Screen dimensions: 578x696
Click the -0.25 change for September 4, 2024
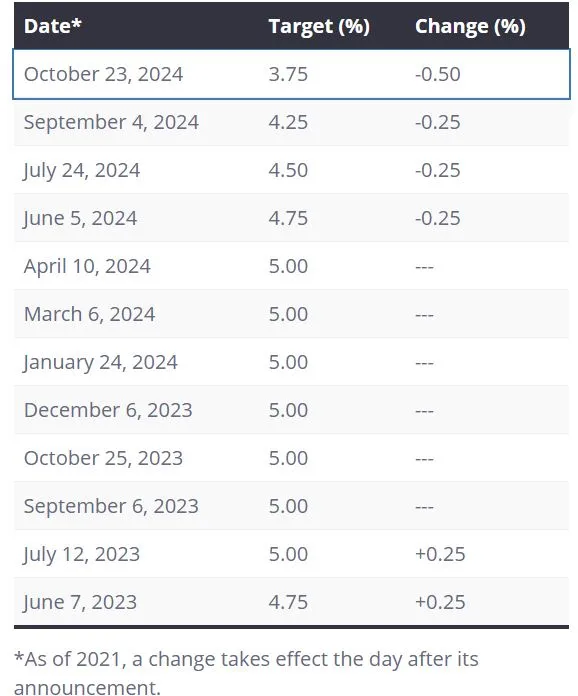(x=438, y=123)
